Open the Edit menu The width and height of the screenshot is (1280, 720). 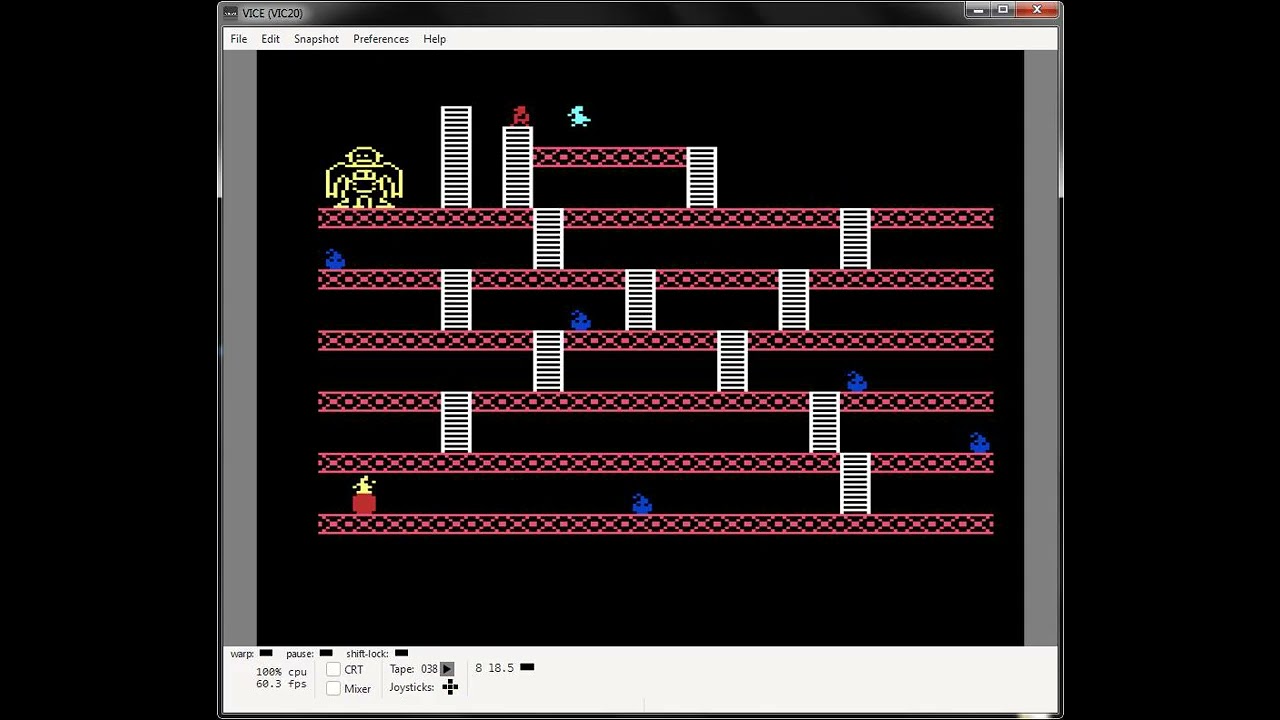(x=270, y=39)
